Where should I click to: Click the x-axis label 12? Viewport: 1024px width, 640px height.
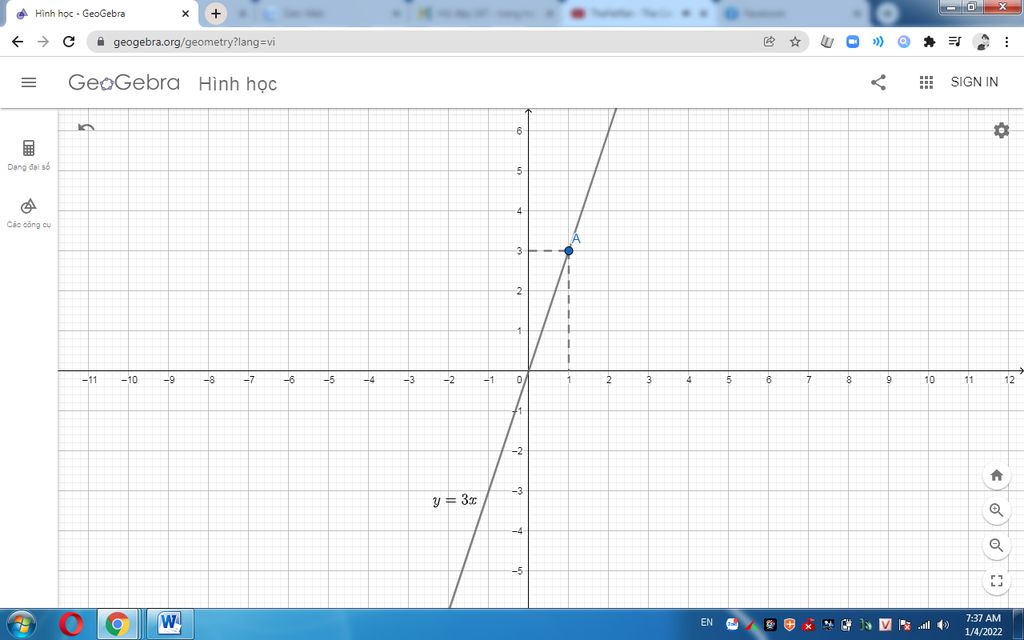[1010, 380]
